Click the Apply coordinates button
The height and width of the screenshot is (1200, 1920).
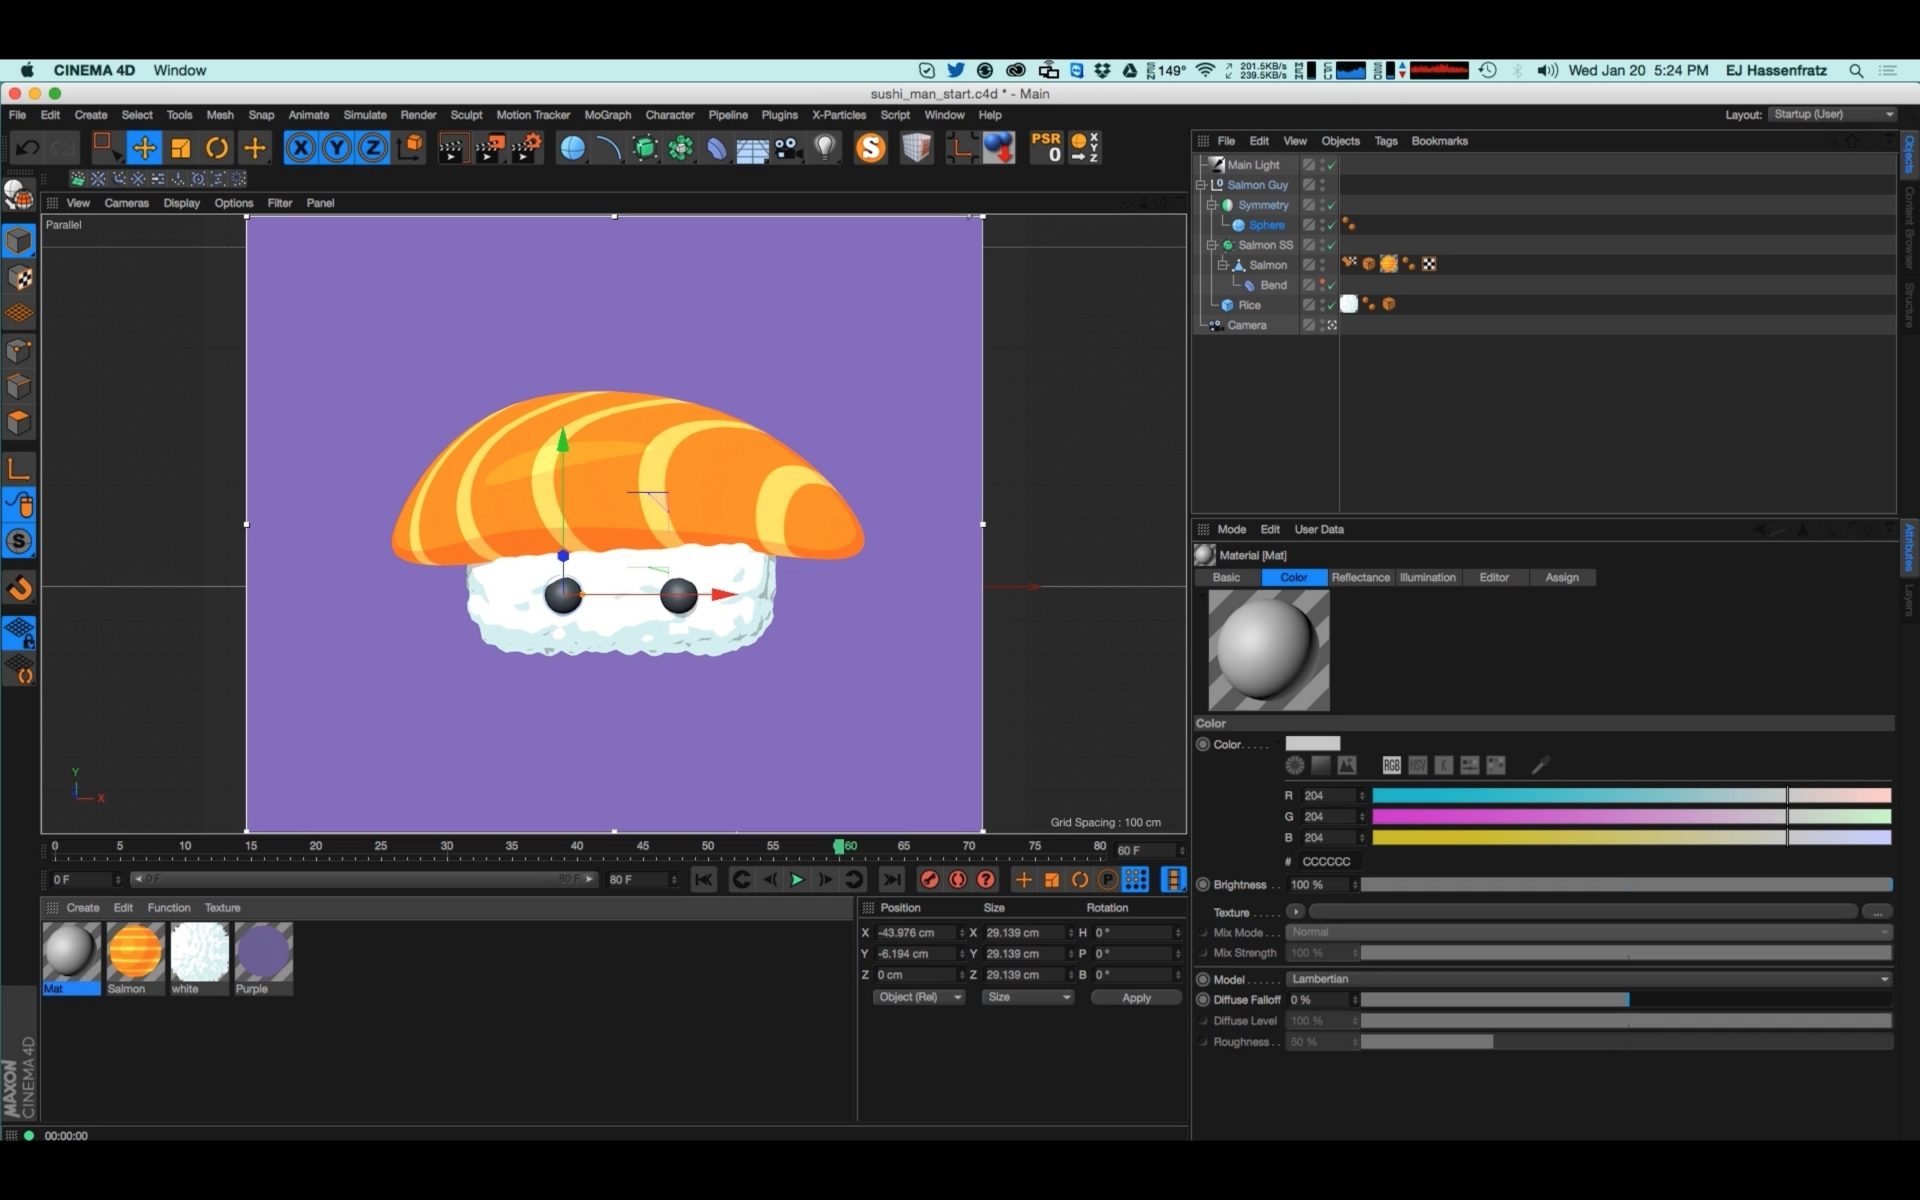tap(1136, 998)
